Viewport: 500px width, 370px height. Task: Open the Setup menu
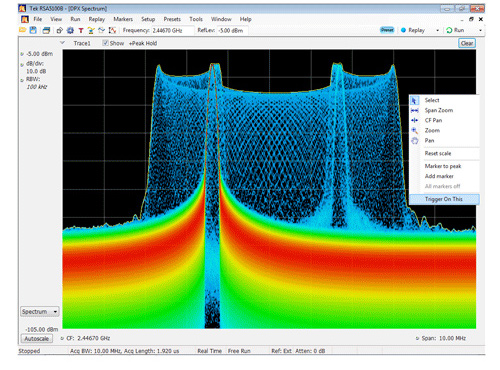148,19
